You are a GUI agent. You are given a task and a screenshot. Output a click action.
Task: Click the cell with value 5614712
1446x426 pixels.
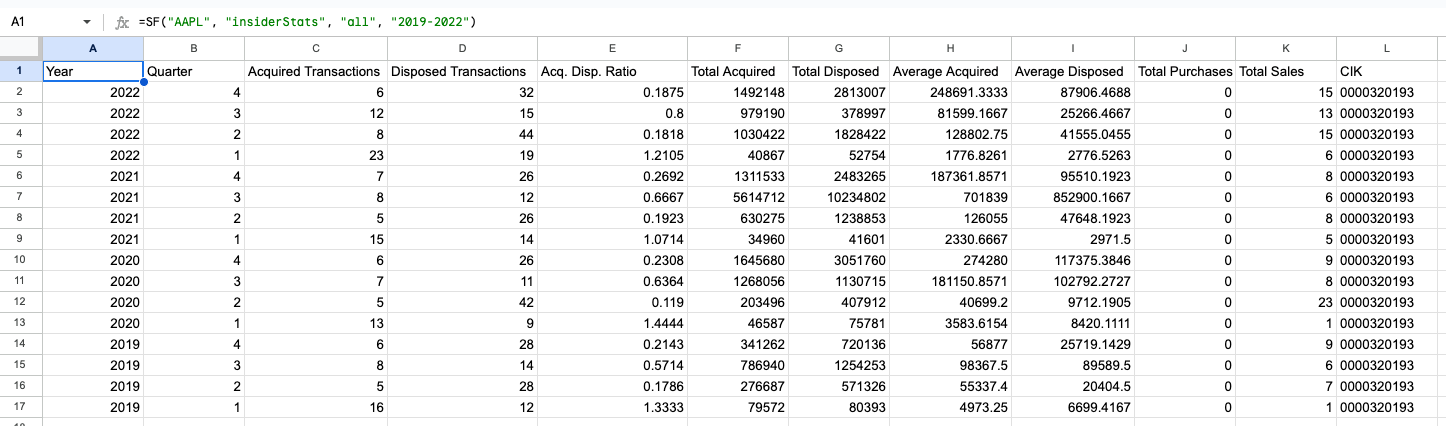click(738, 197)
